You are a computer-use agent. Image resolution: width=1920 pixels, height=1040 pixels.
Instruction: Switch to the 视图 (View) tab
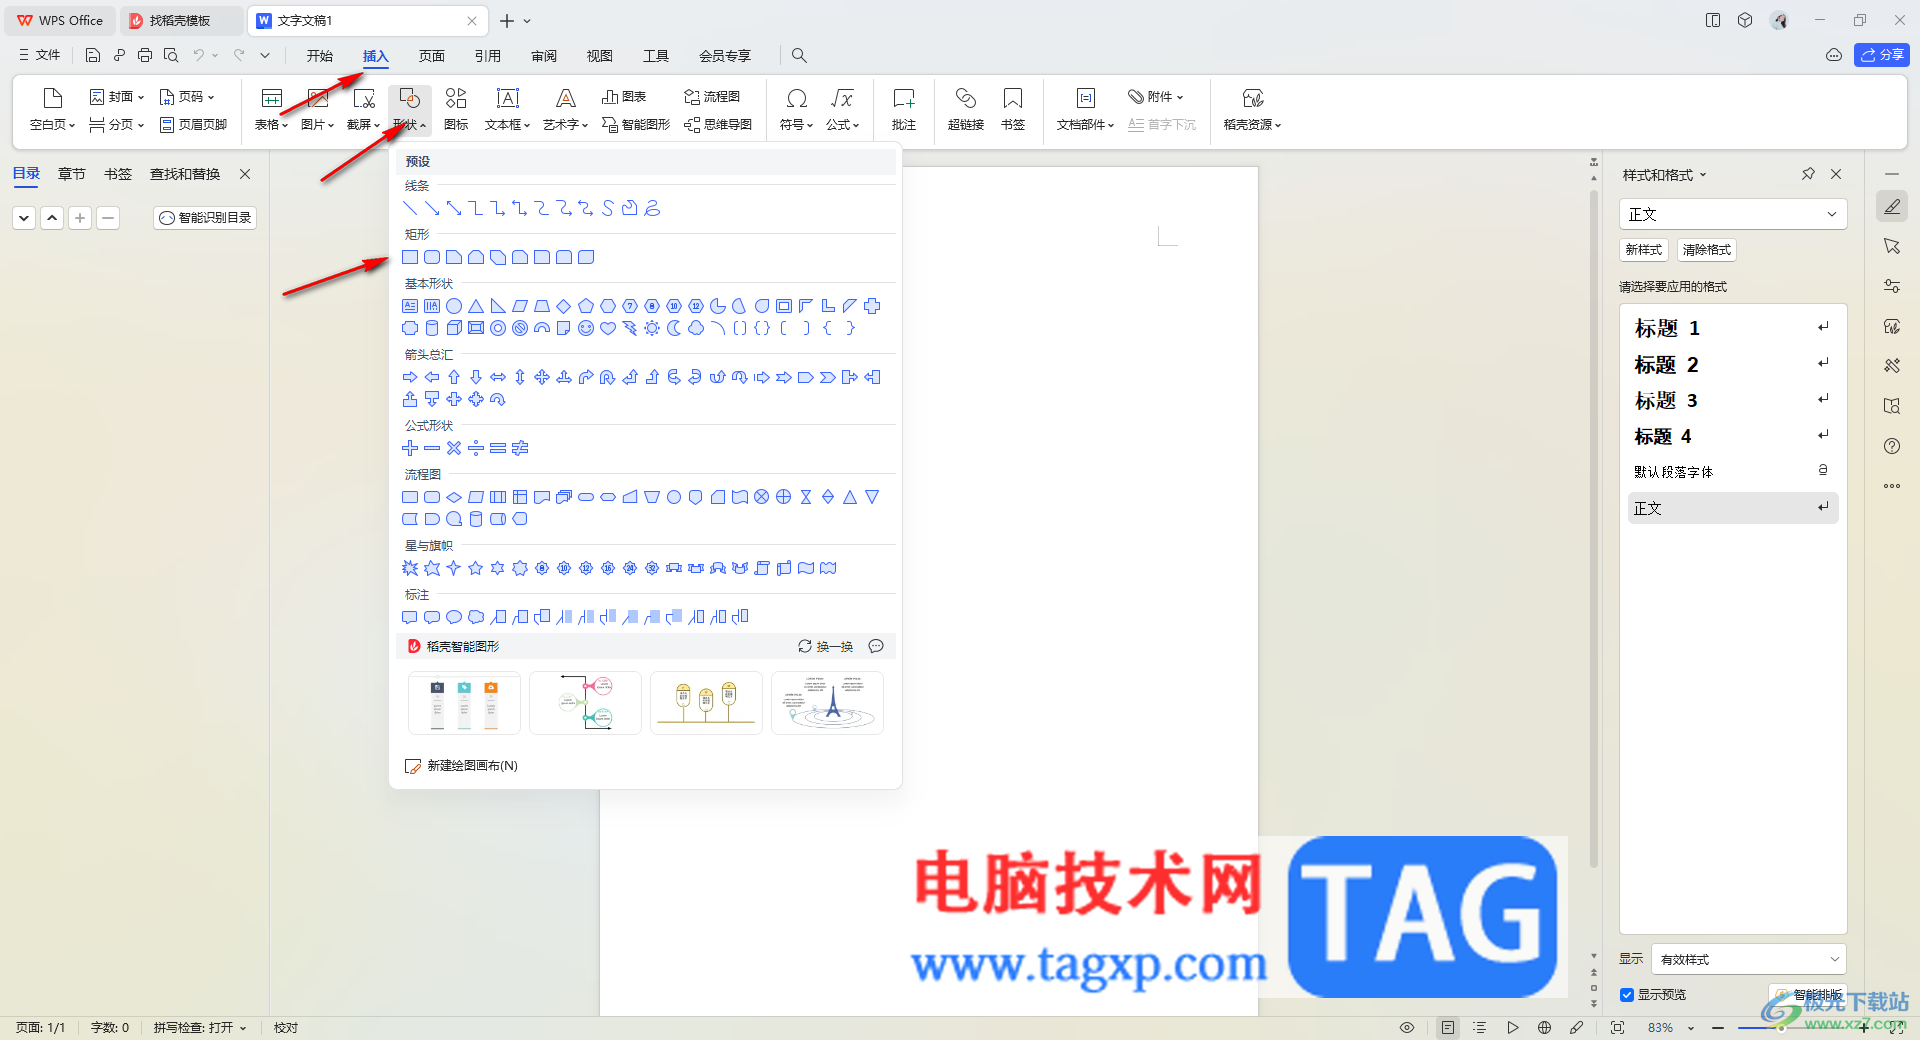(x=600, y=56)
